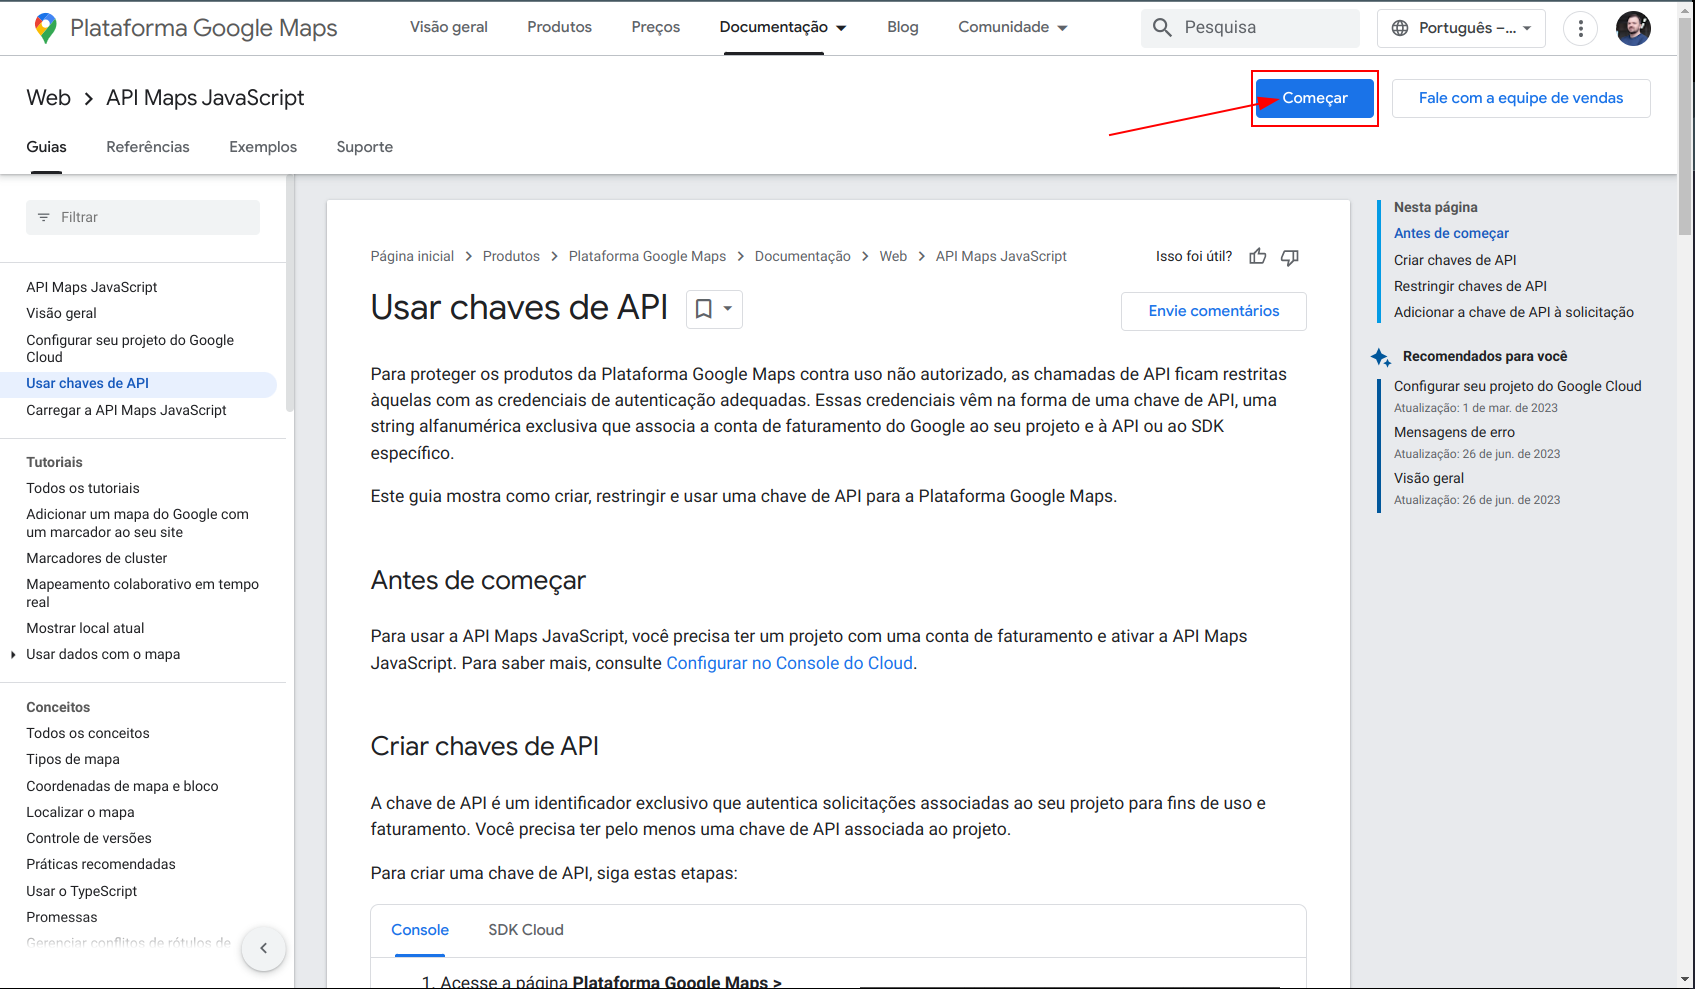
Task: Click the filter icon in Filtrar box
Action: (x=43, y=217)
